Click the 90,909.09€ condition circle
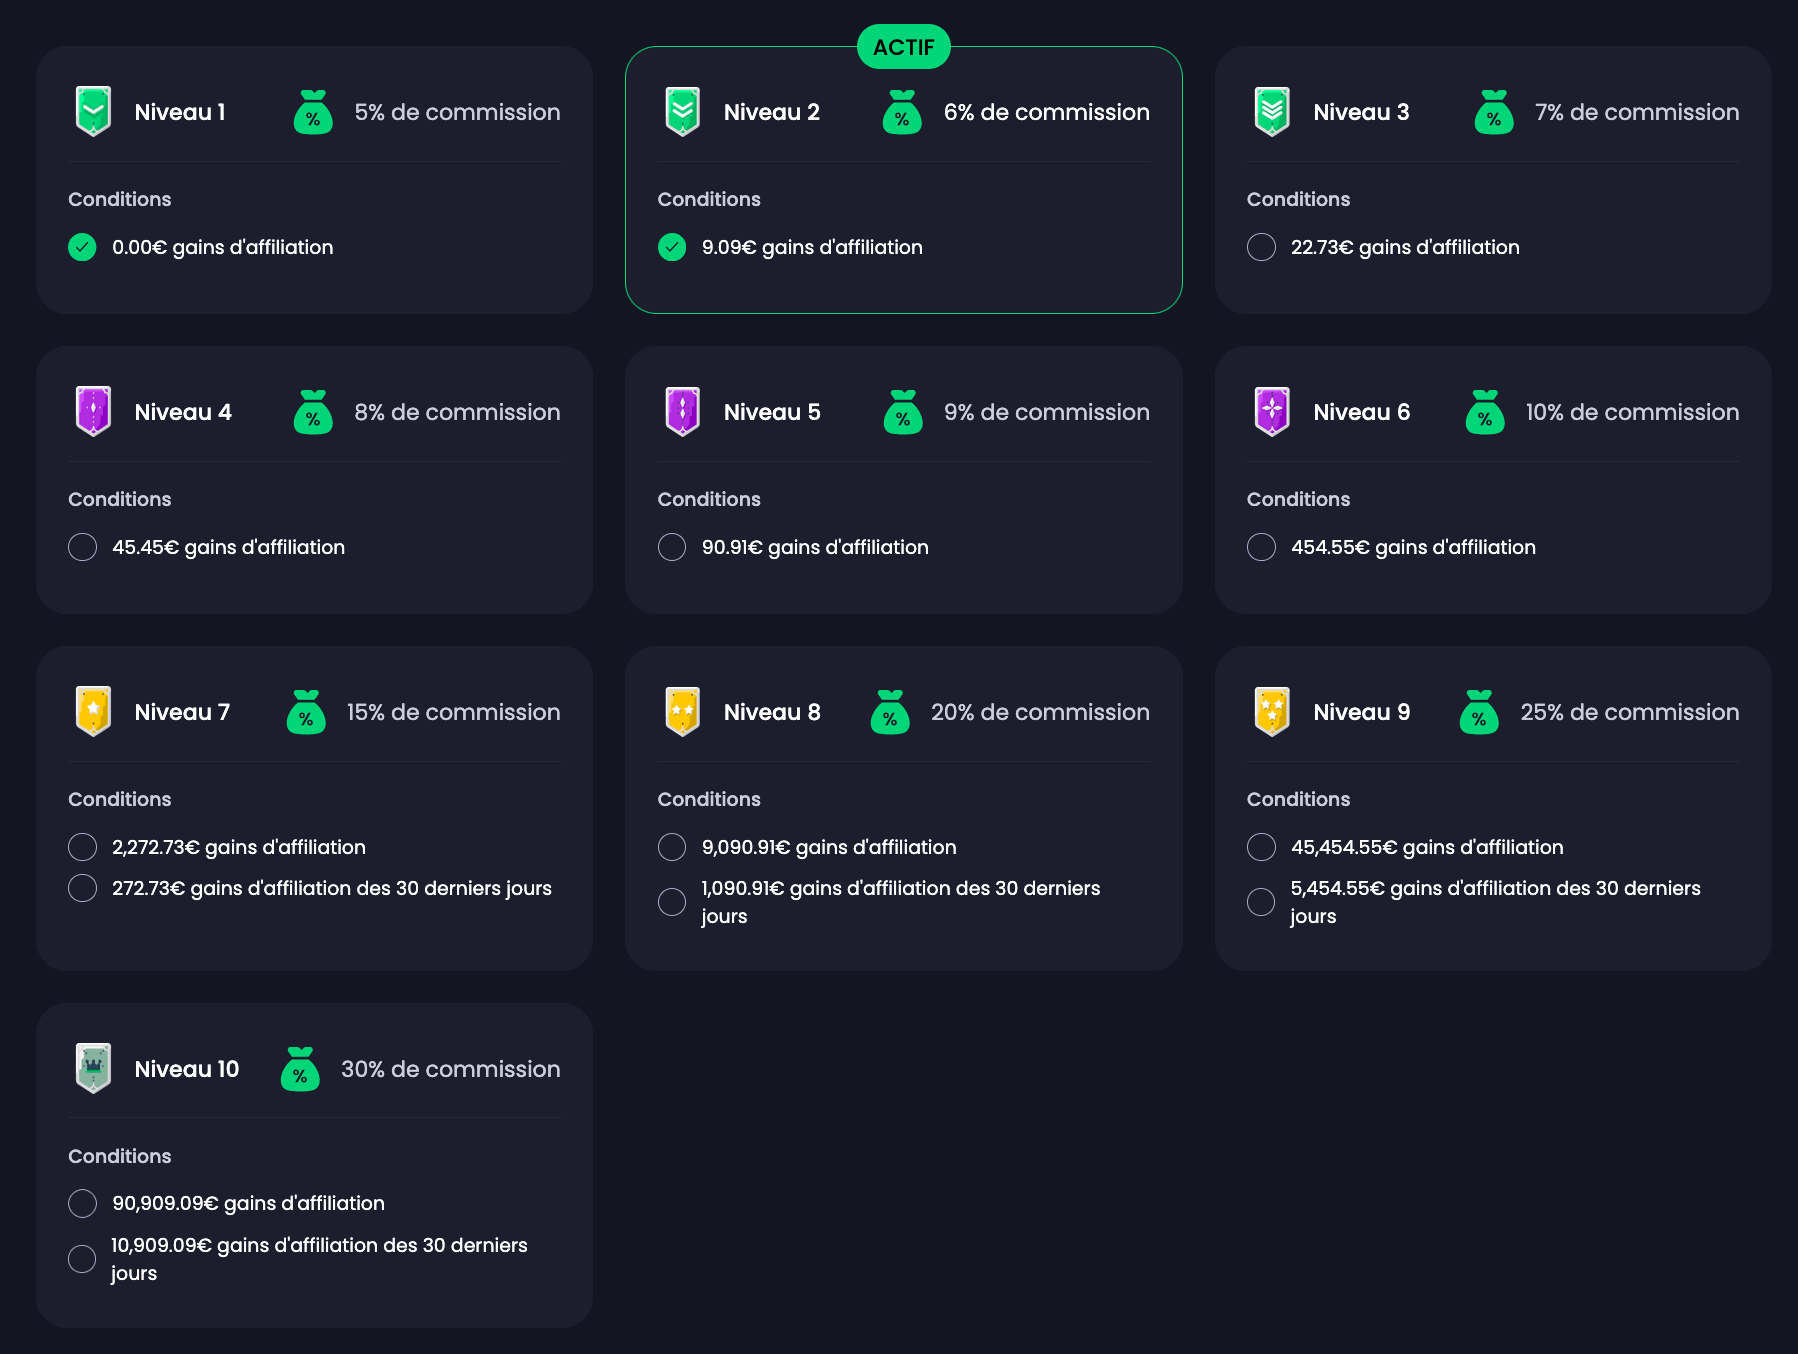This screenshot has width=1798, height=1354. (82, 1203)
